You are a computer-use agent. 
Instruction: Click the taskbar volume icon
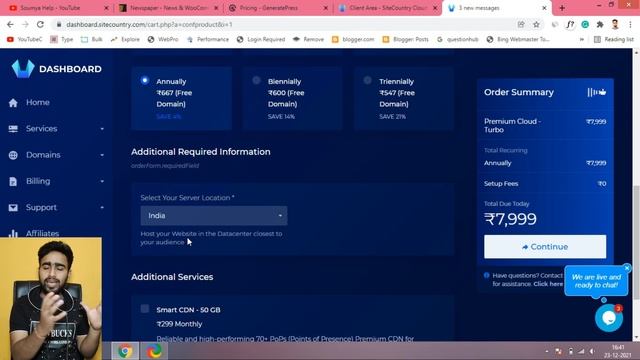coord(592,351)
